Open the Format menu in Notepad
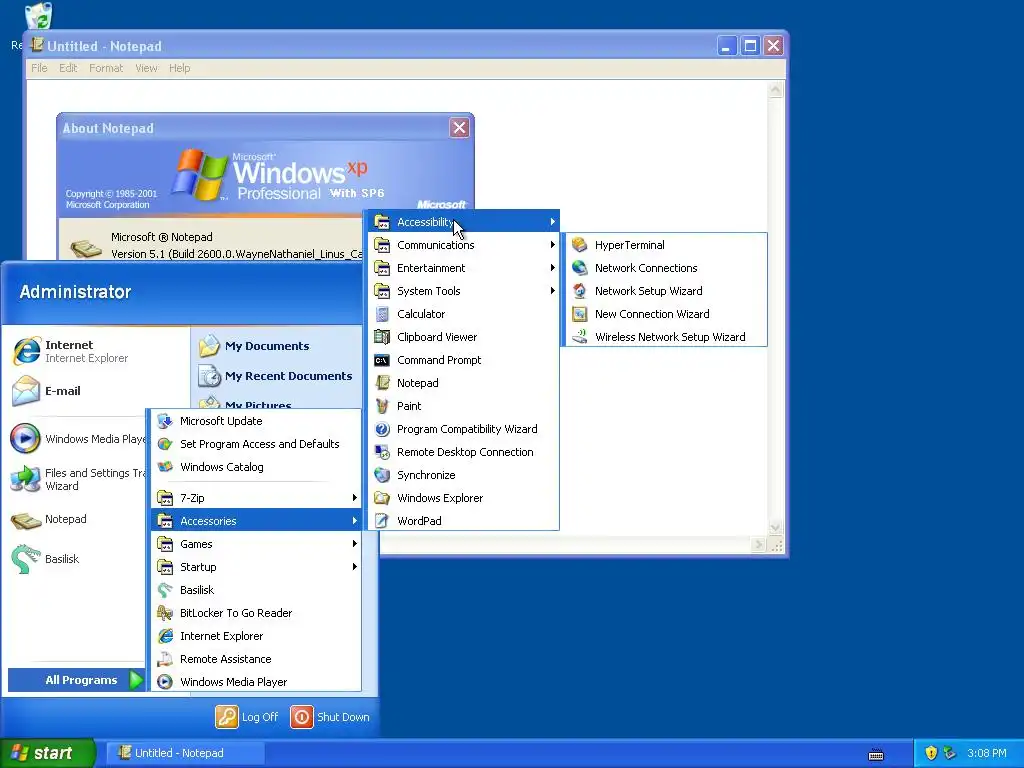Screen dimensions: 1024x768 point(106,68)
